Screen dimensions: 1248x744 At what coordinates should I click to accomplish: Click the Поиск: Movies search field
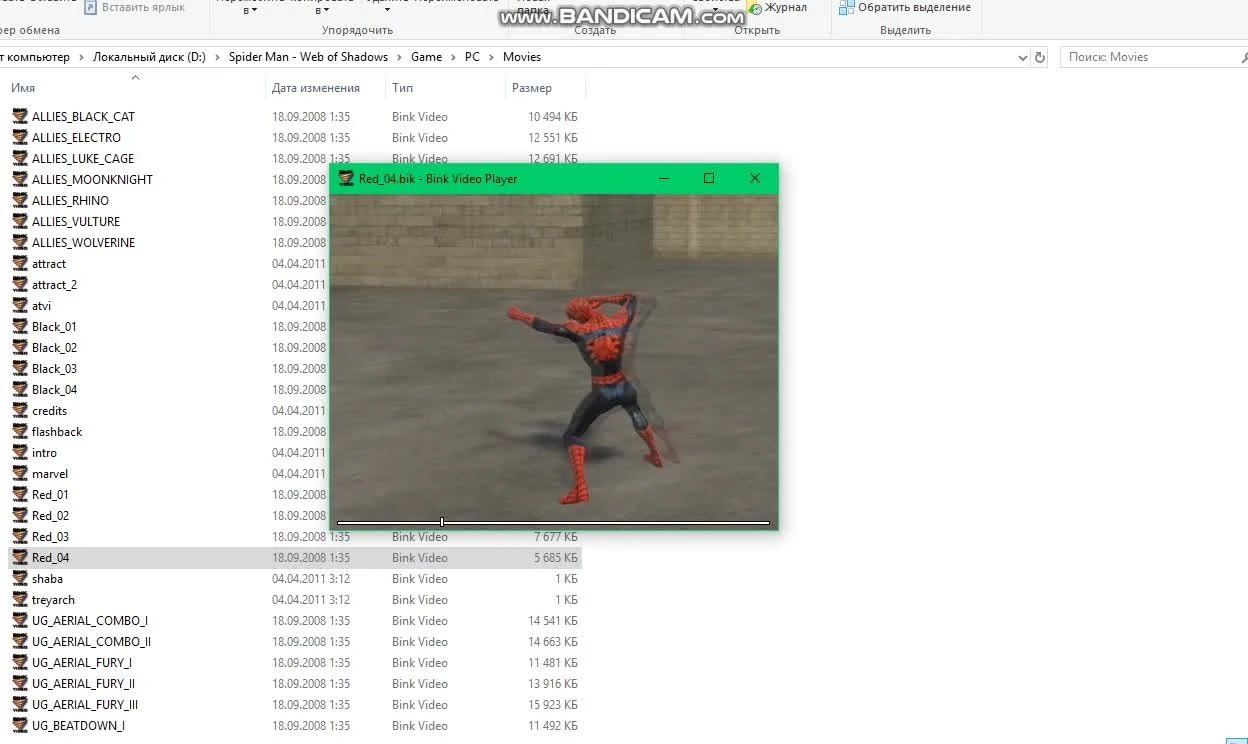(1150, 57)
